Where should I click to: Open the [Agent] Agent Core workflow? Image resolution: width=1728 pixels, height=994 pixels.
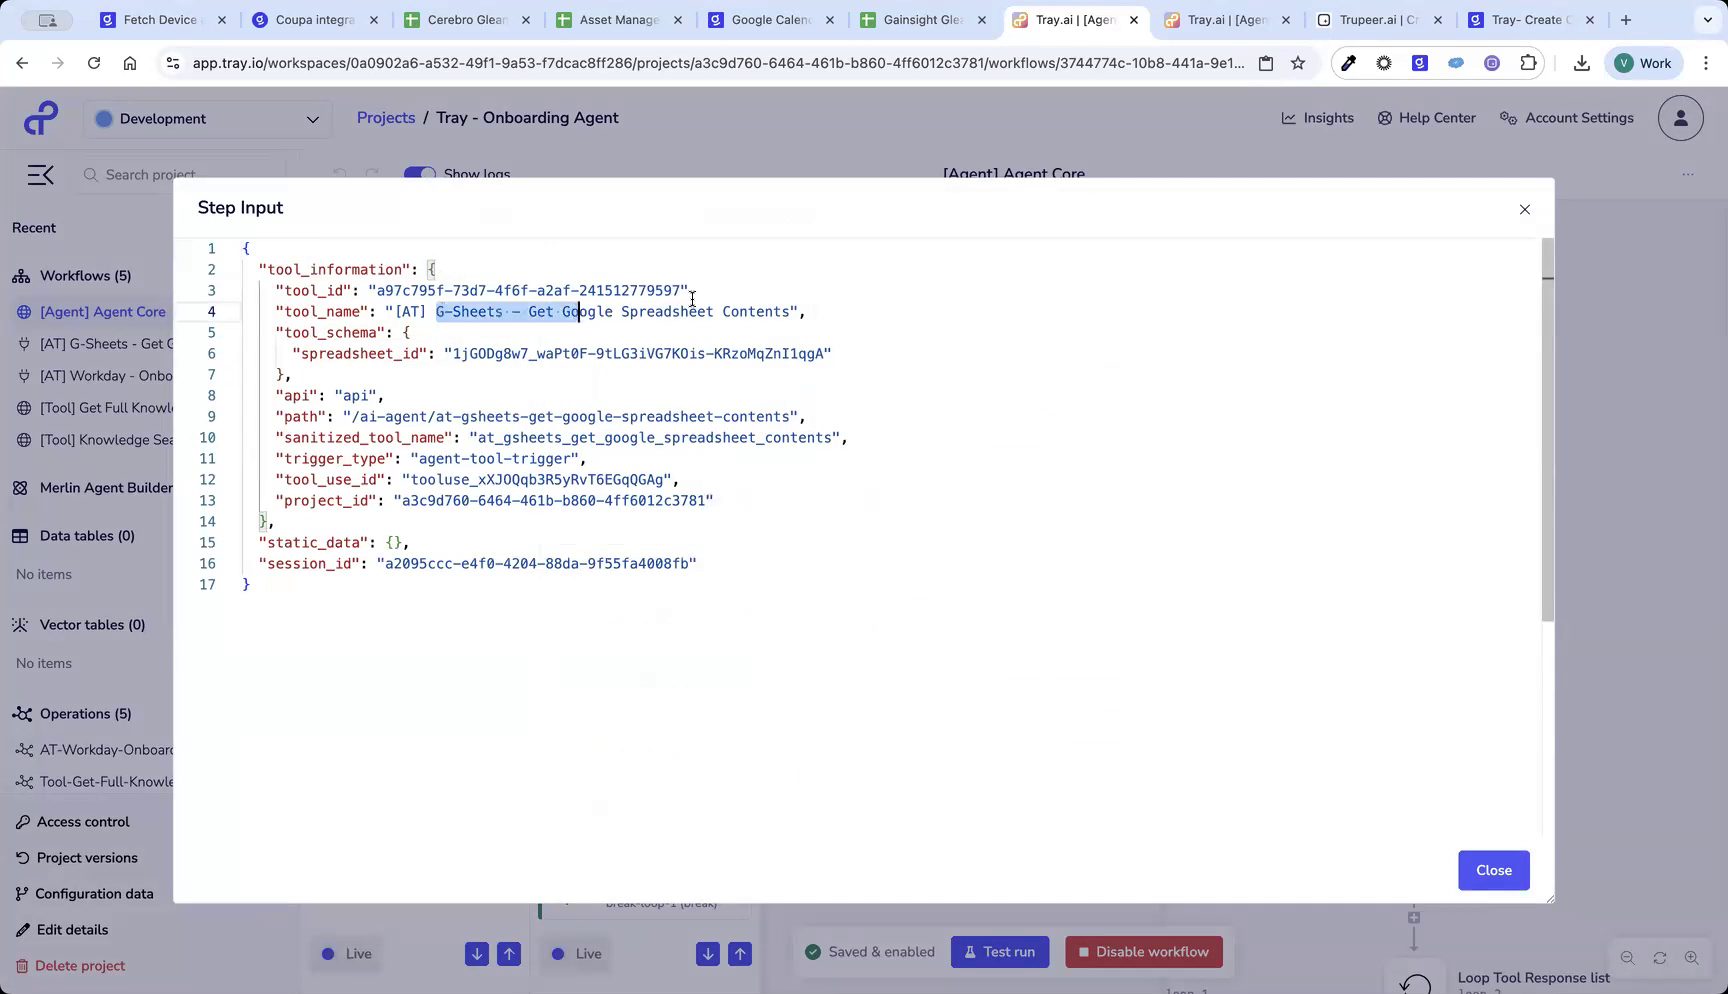click(101, 311)
